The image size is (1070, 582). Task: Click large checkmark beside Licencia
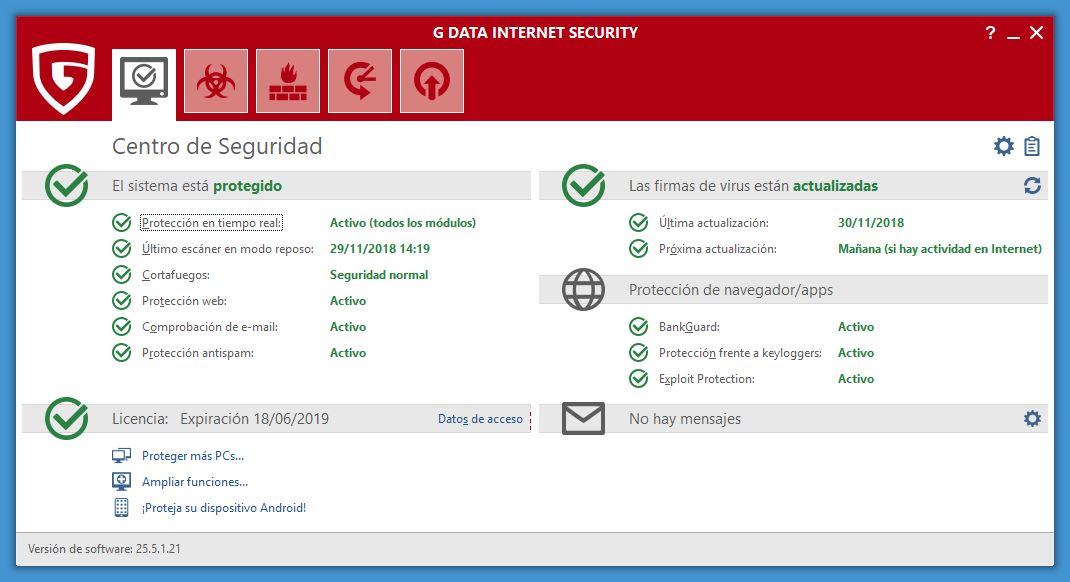click(x=66, y=418)
